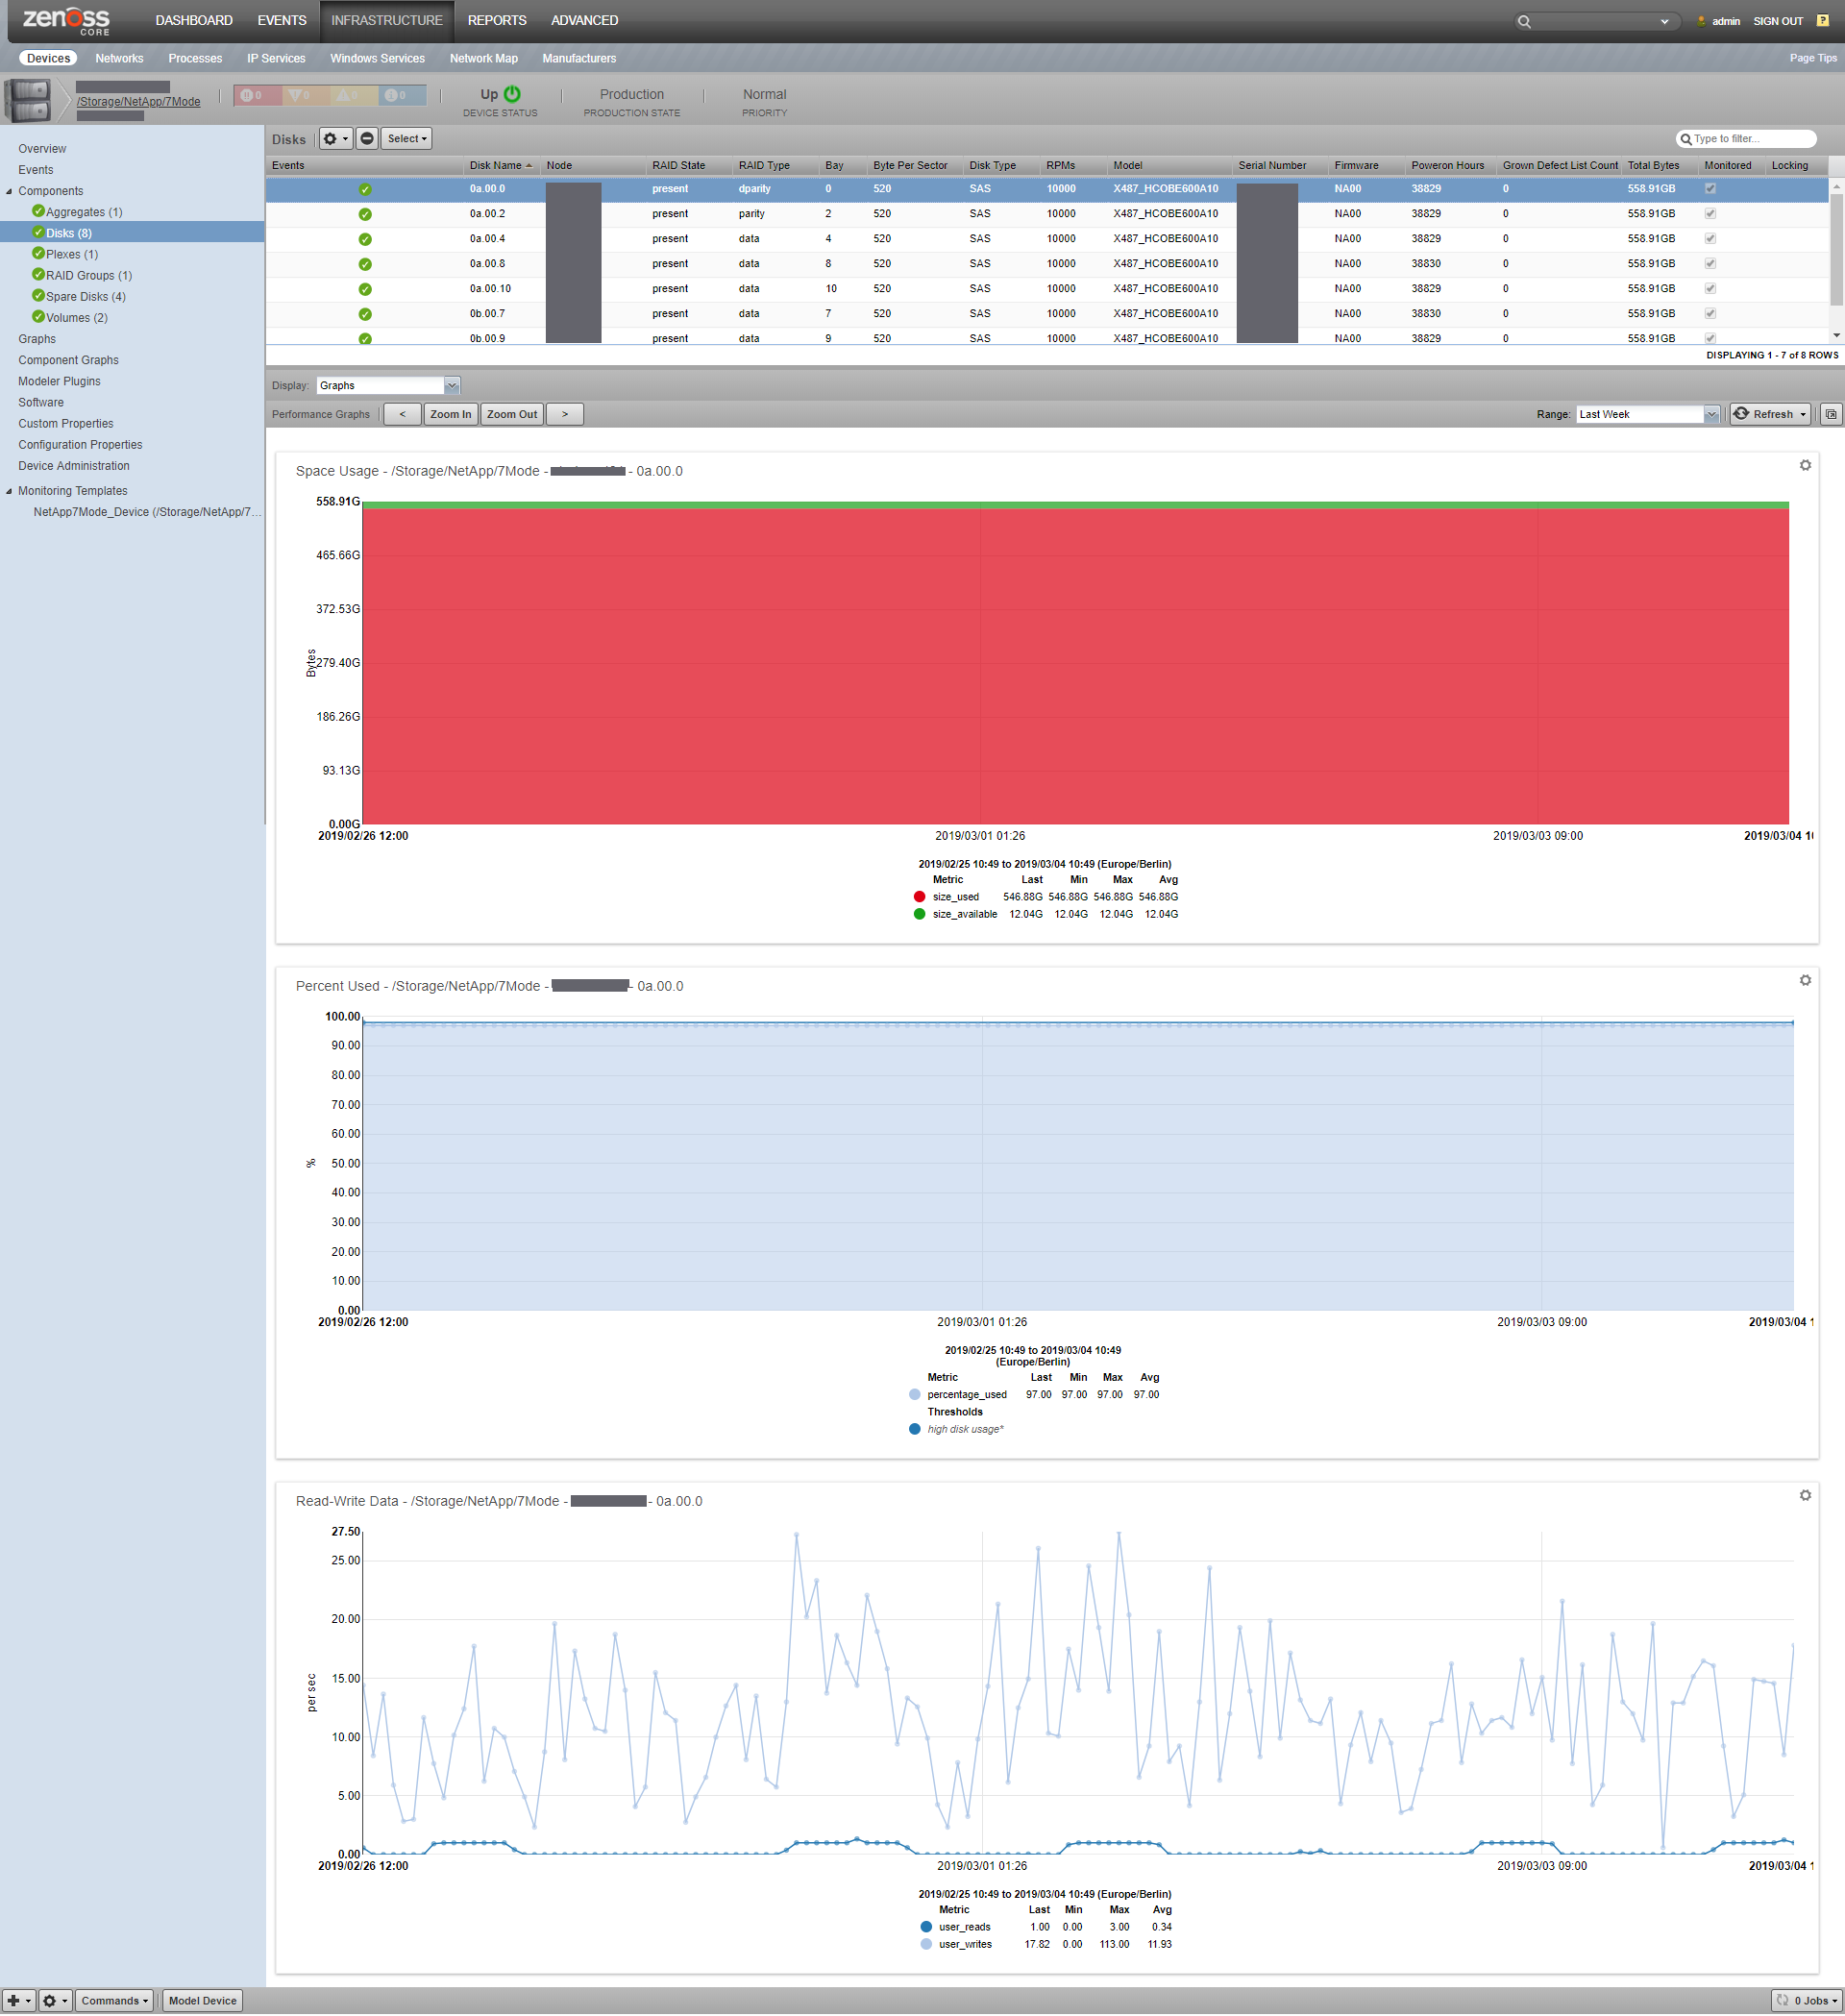Click the disk table vertical scrollbar
The width and height of the screenshot is (1845, 2016).
pyautogui.click(x=1836, y=250)
